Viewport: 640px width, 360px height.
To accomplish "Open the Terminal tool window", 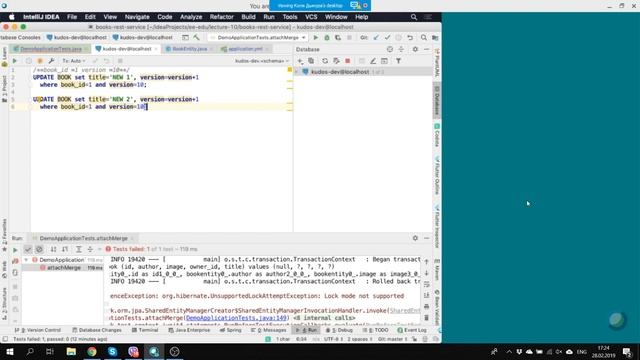I will (x=145, y=330).
